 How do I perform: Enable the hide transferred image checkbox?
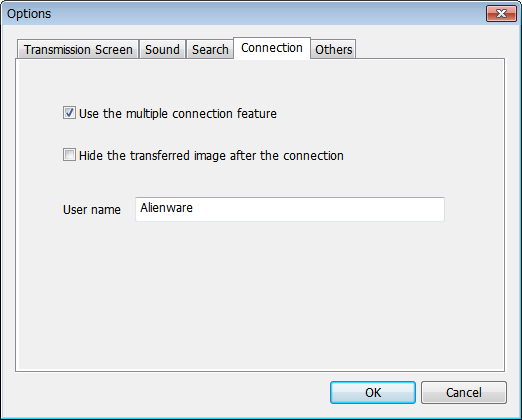click(x=69, y=155)
